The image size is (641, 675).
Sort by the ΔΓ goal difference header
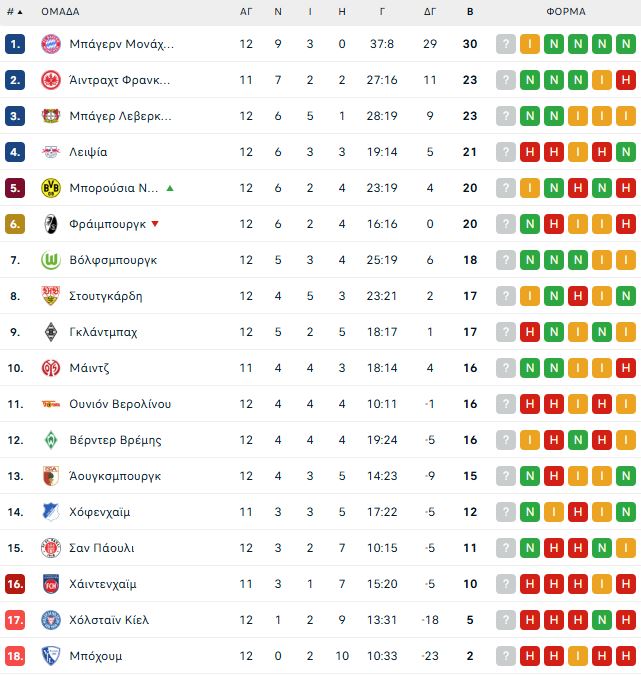(430, 12)
